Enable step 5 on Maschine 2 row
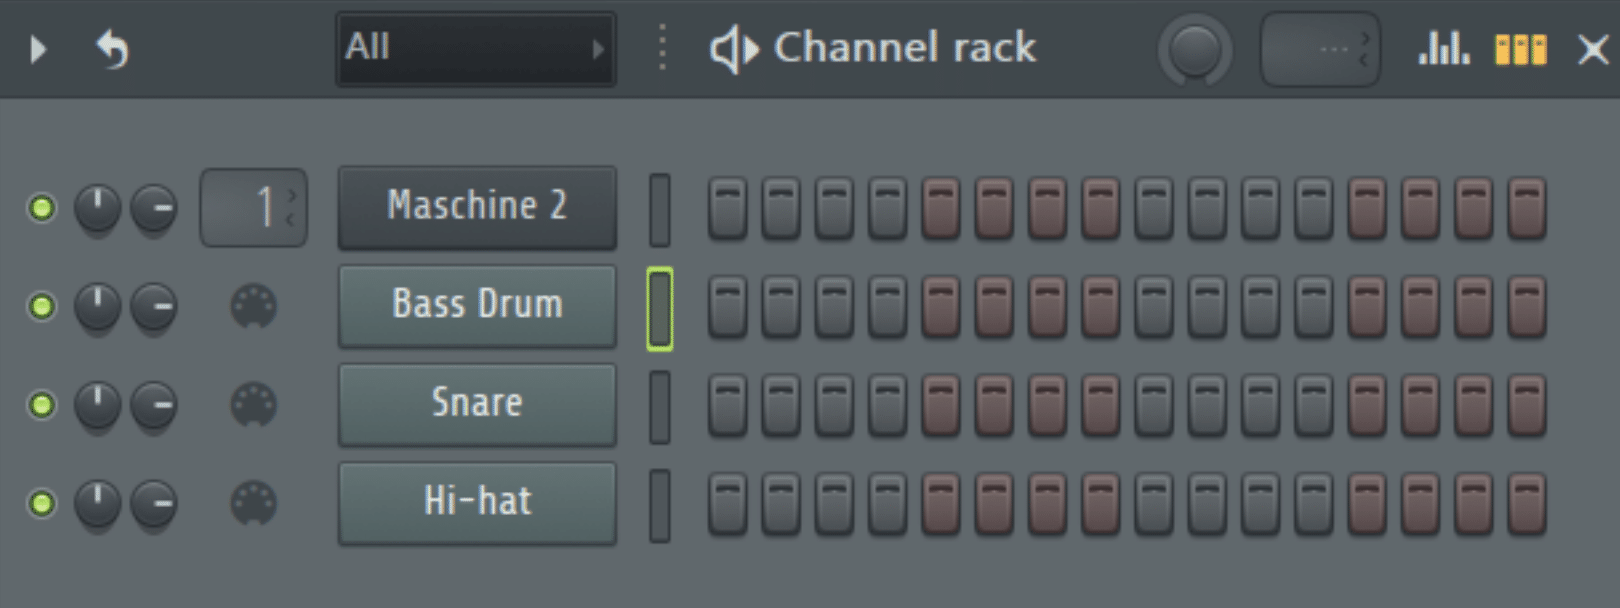This screenshot has height=608, width=1620. click(941, 208)
